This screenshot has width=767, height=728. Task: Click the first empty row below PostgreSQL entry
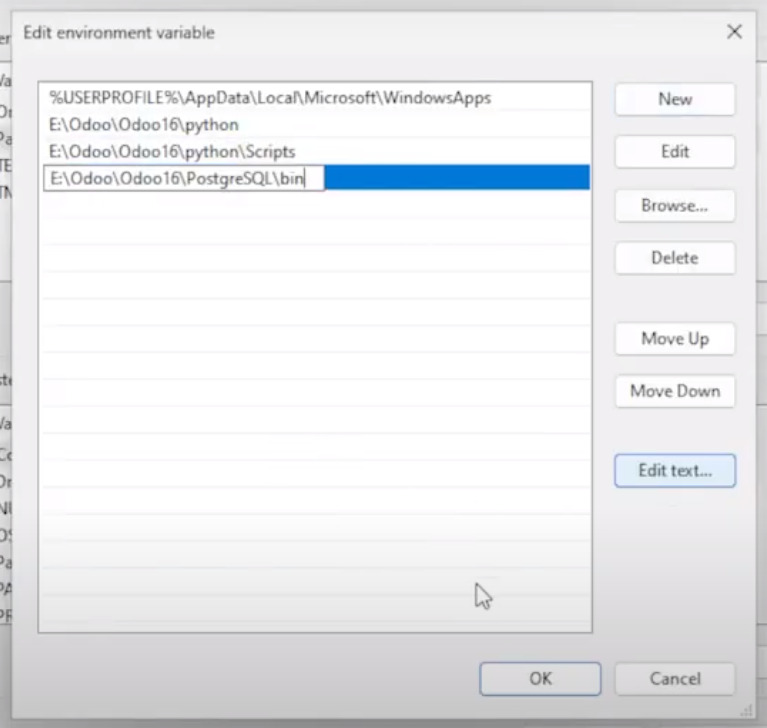point(314,205)
